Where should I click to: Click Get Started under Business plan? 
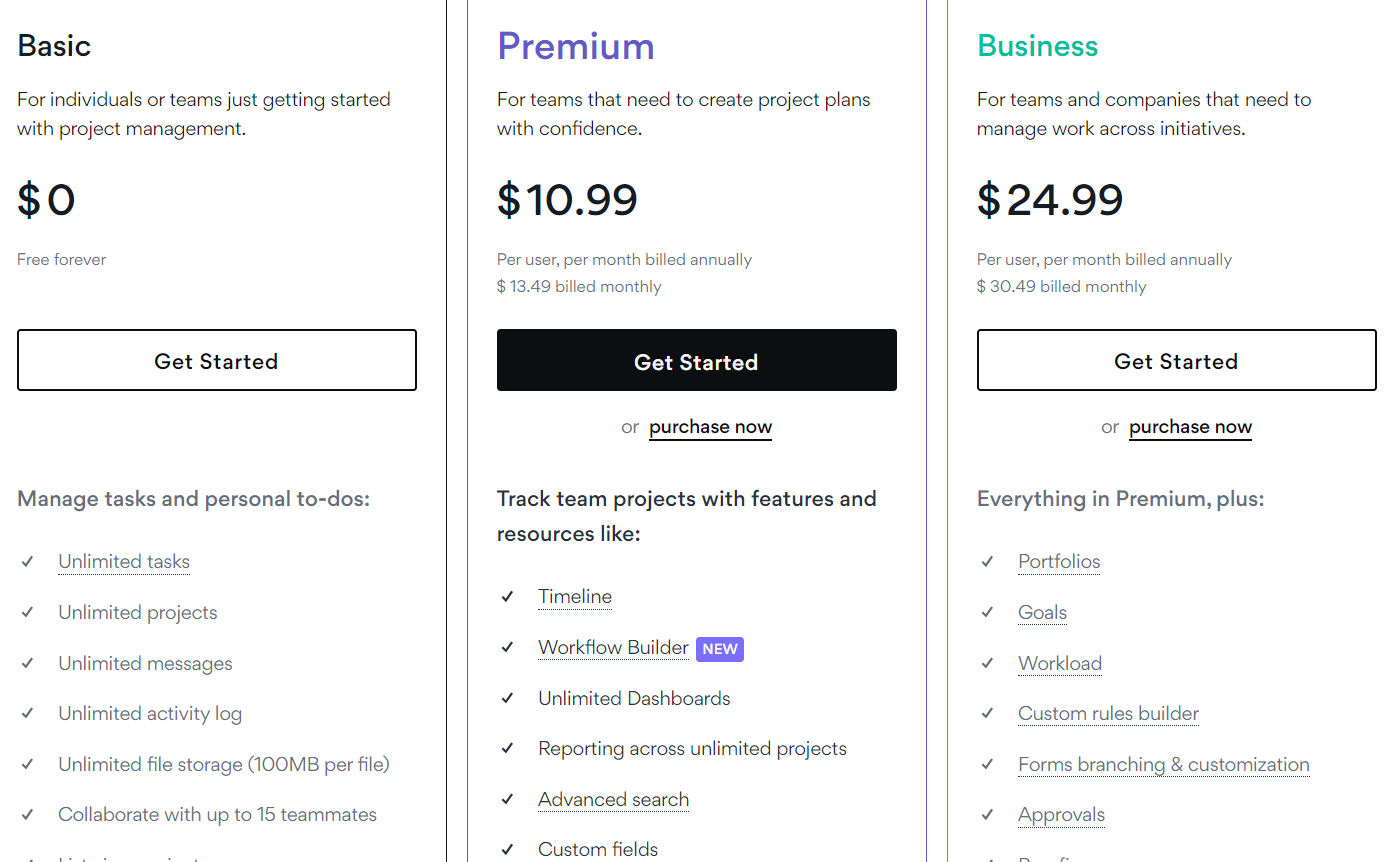click(1176, 361)
